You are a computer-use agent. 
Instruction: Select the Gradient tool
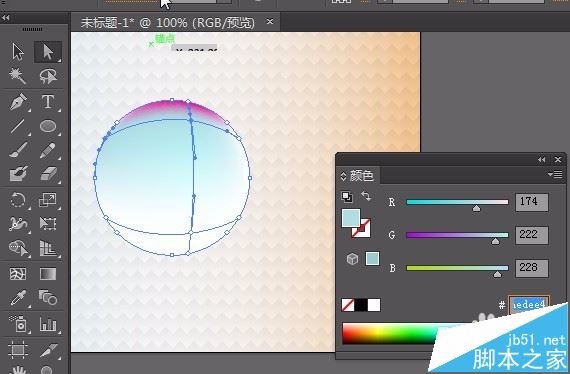(x=48, y=274)
